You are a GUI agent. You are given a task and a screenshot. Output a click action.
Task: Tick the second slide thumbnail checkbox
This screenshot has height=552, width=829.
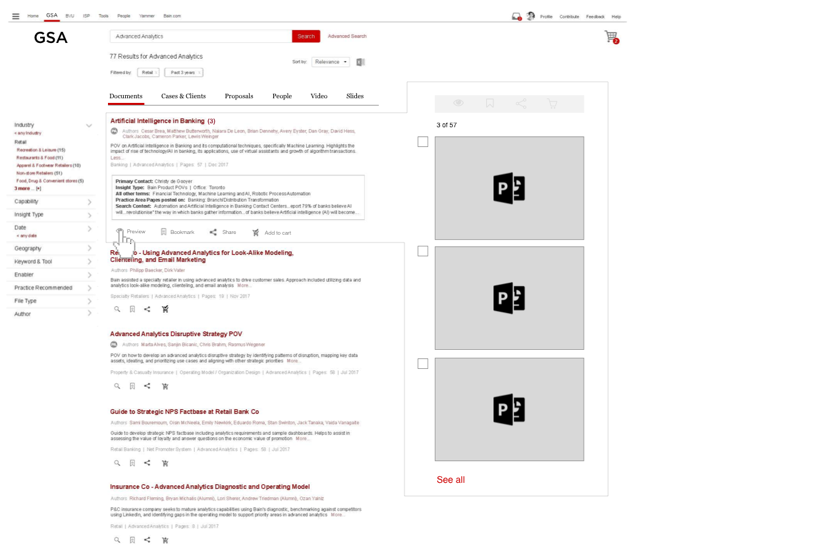[x=423, y=251]
